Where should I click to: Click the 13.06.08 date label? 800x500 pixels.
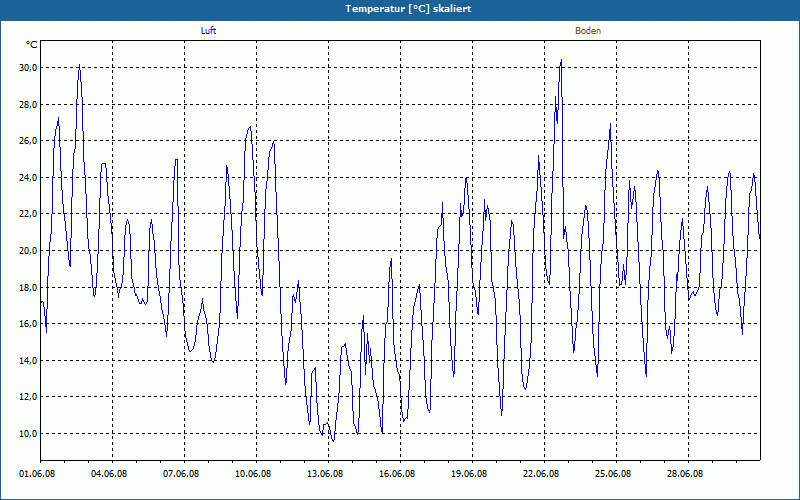(325, 474)
